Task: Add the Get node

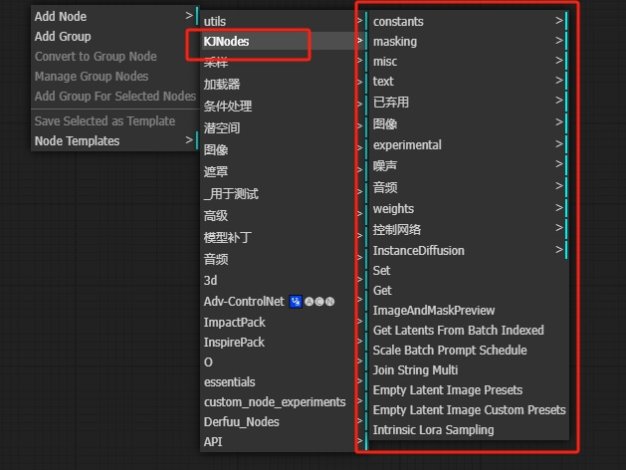Action: [x=469, y=290]
